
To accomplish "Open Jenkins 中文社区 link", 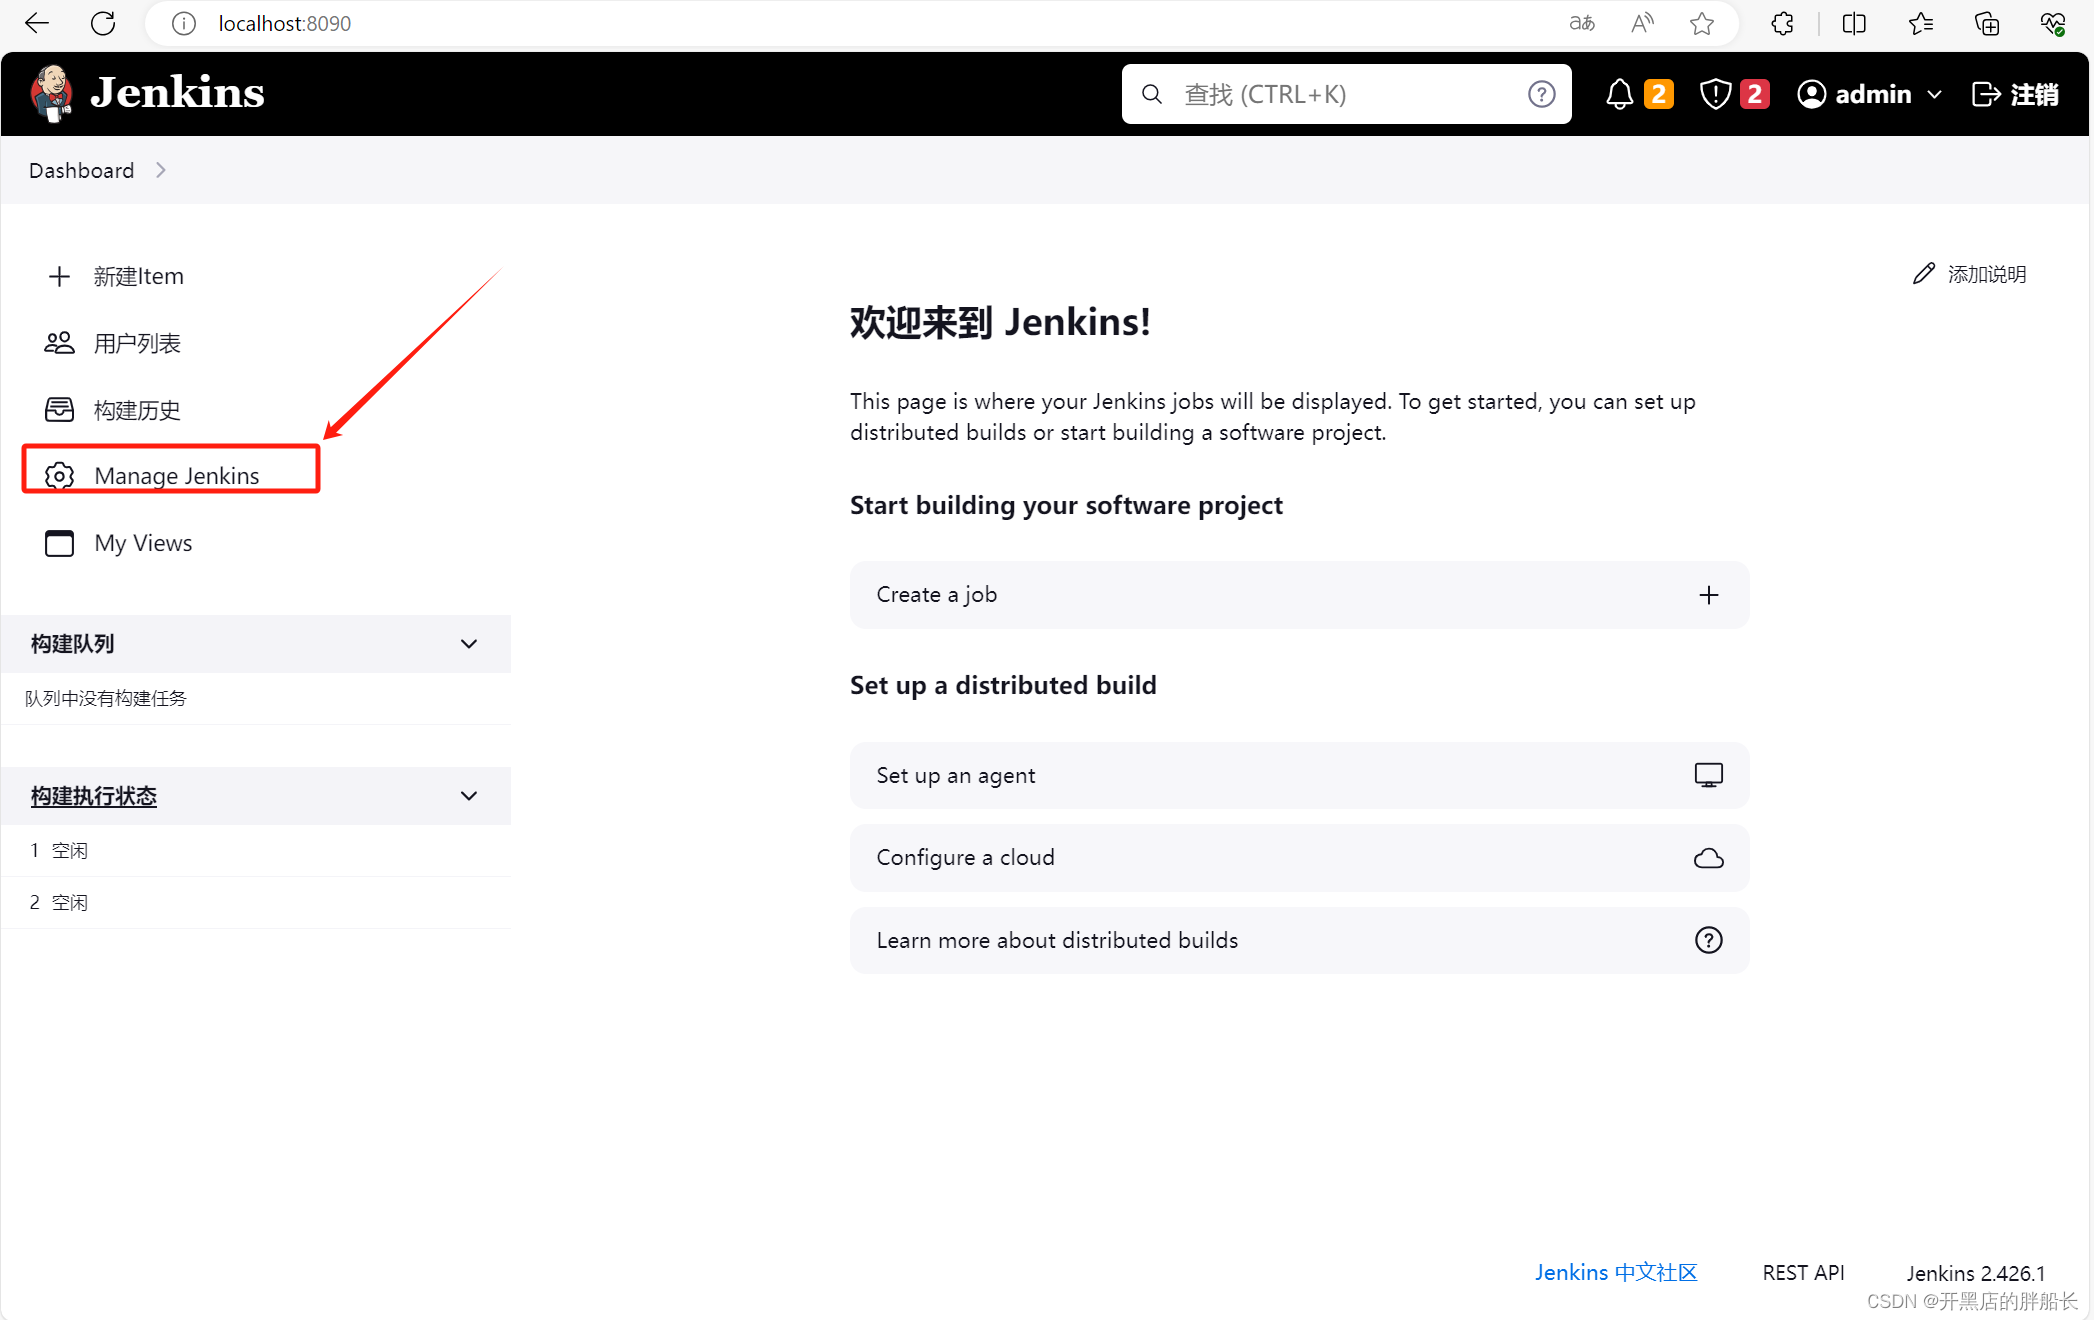I will point(1617,1271).
